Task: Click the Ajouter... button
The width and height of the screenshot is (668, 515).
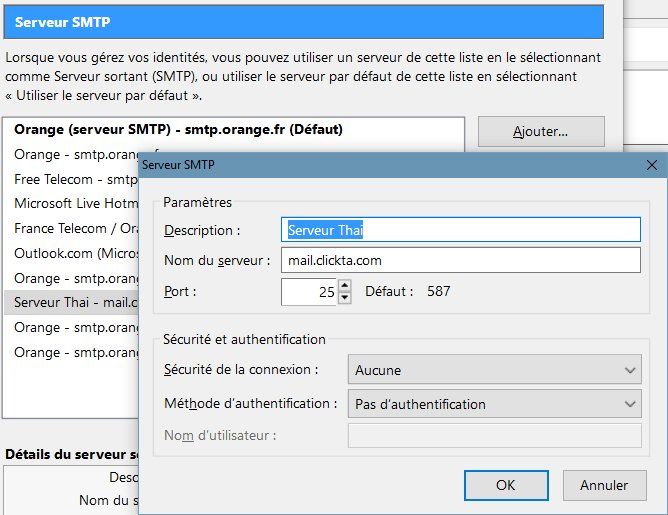Action: click(541, 131)
